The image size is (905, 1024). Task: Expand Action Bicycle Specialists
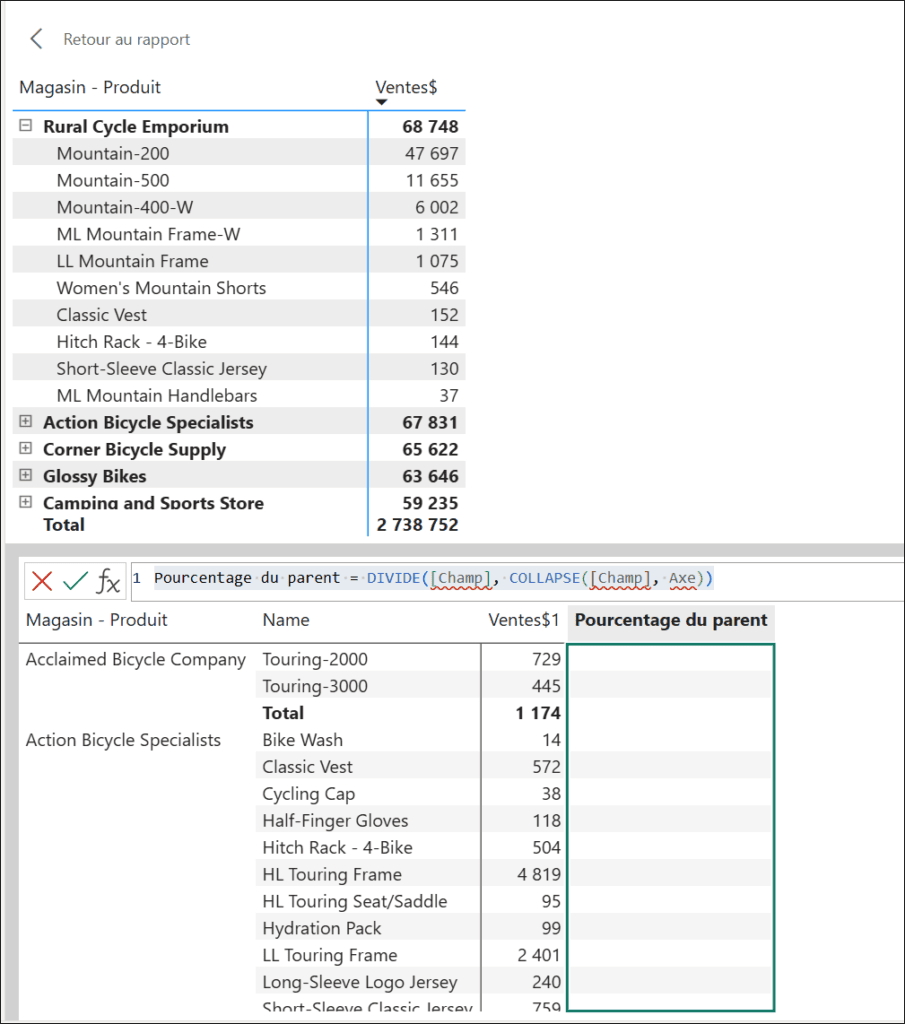point(25,421)
